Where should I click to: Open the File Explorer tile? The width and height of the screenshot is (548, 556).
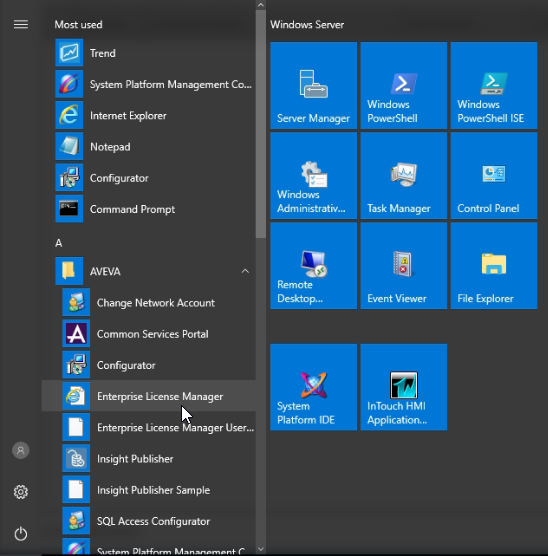[494, 266]
